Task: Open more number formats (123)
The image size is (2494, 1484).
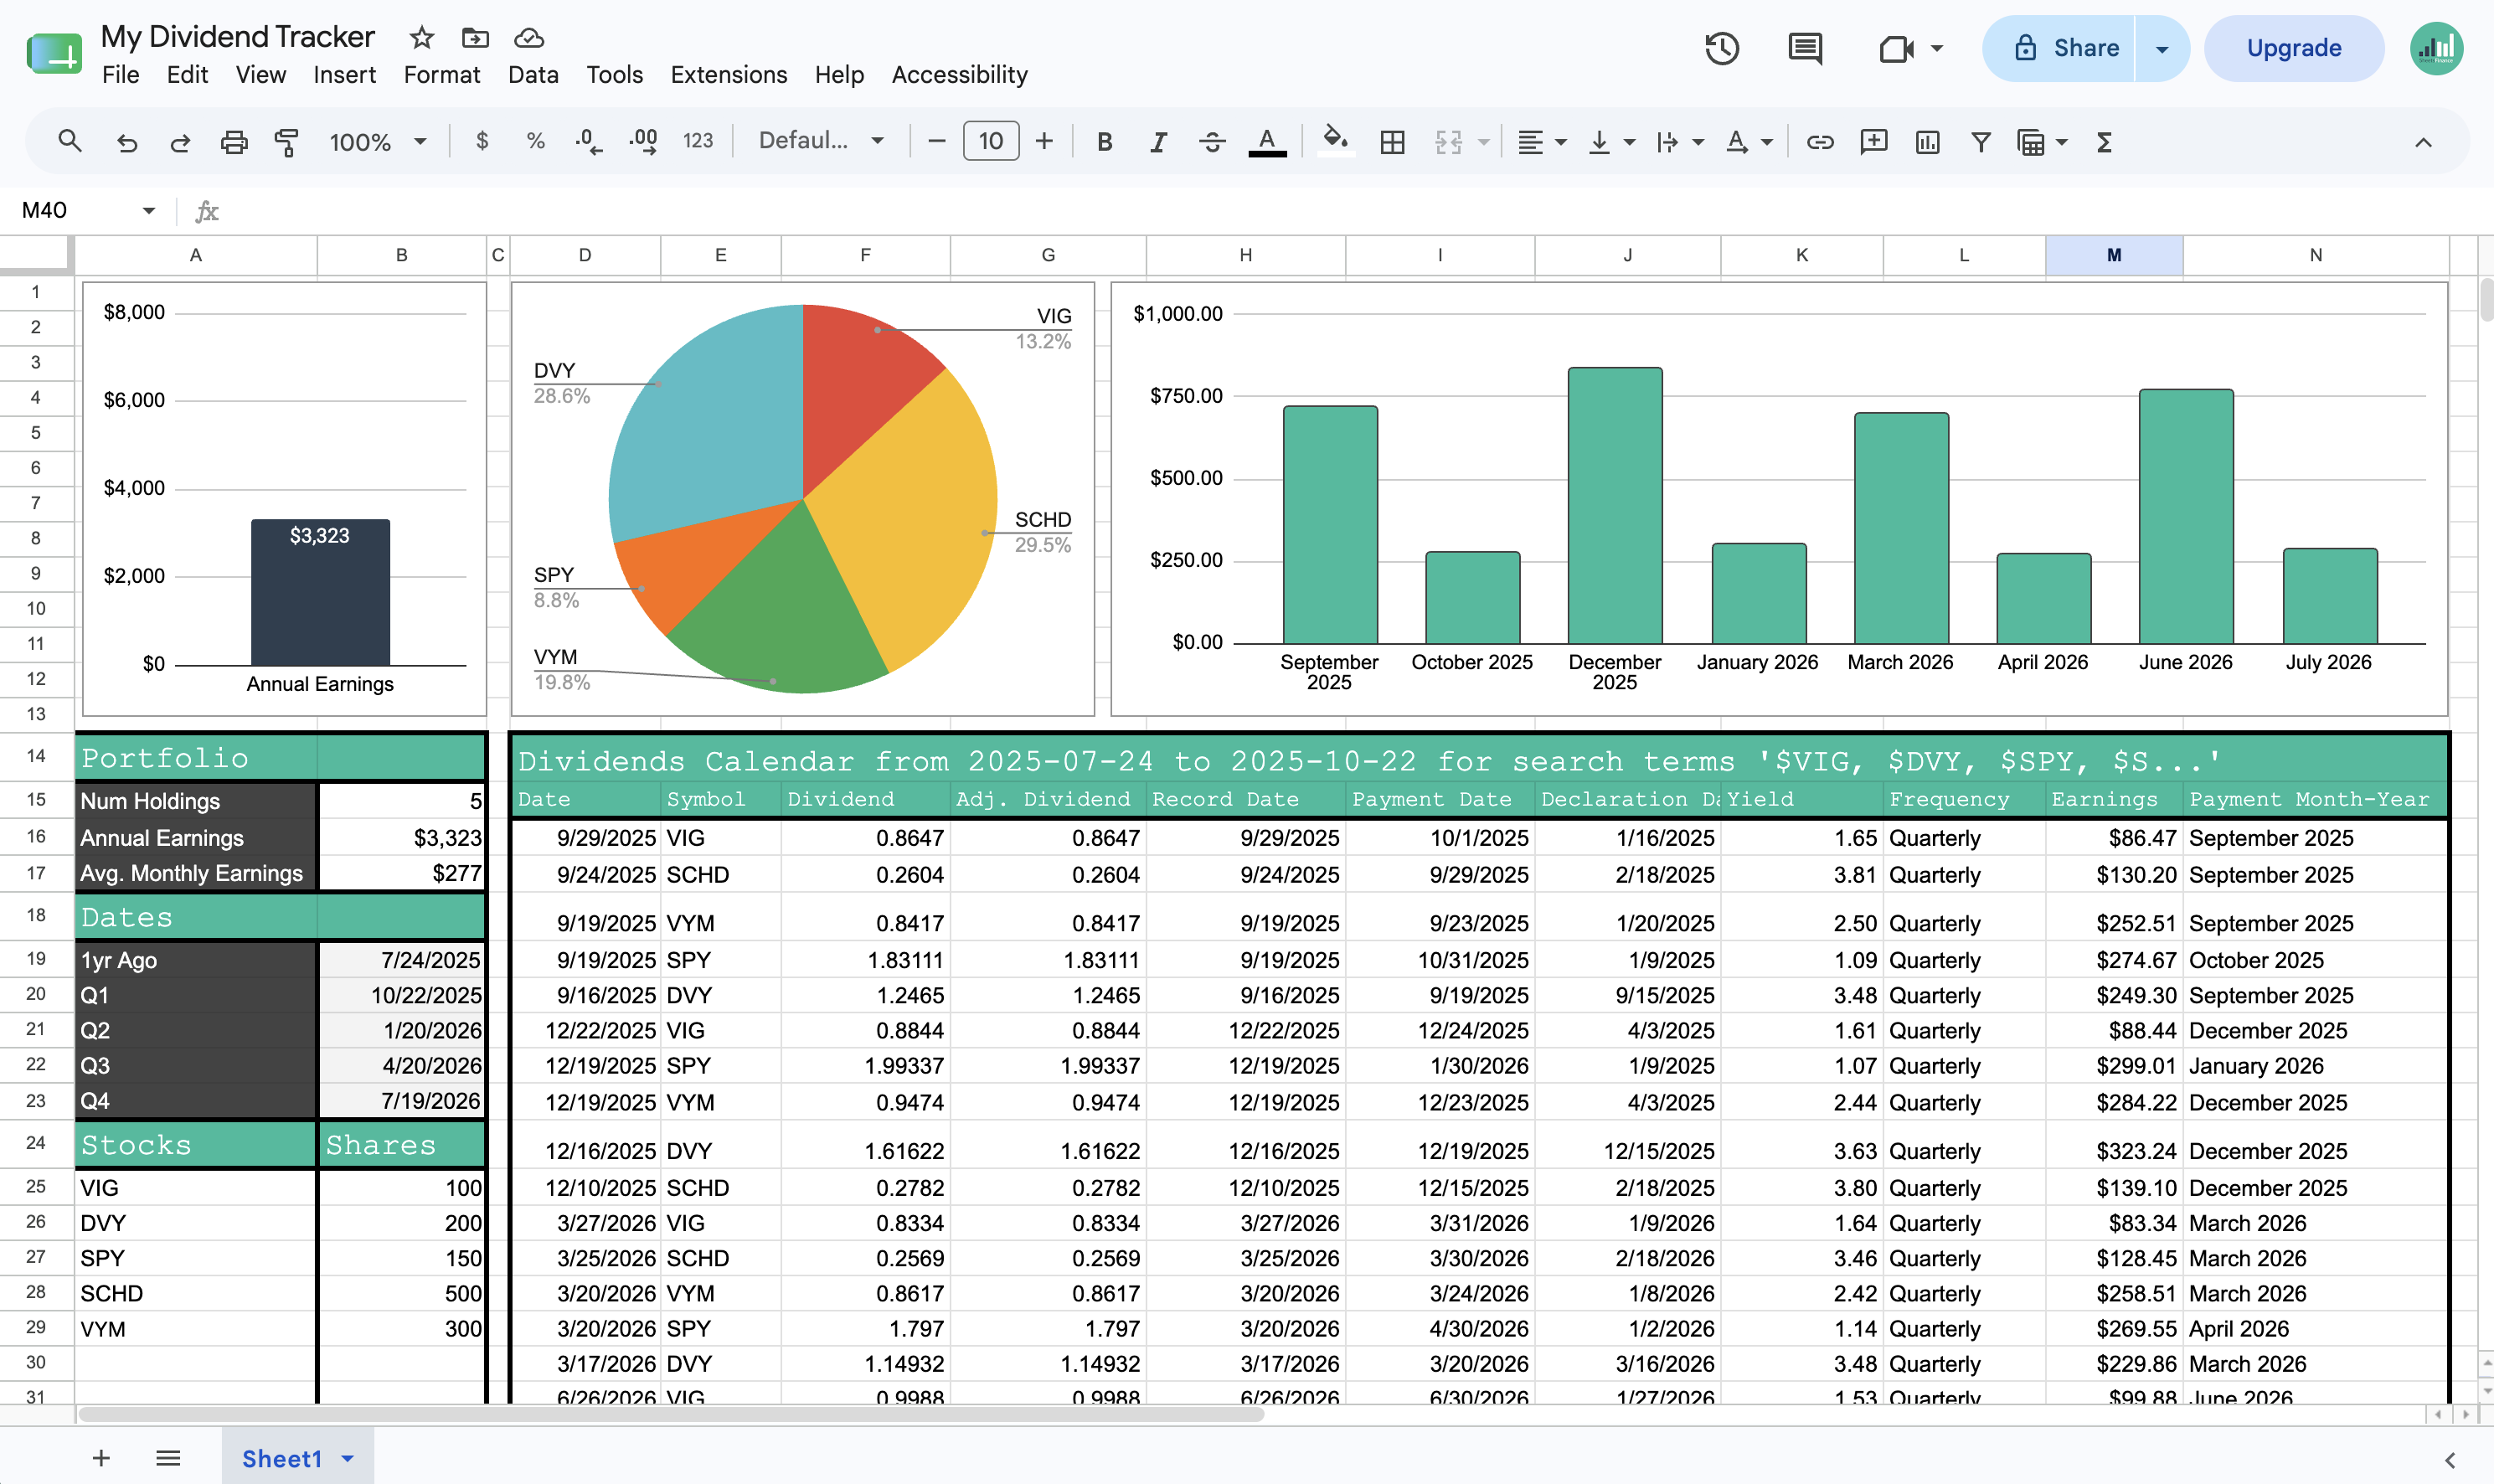Action: [x=698, y=141]
